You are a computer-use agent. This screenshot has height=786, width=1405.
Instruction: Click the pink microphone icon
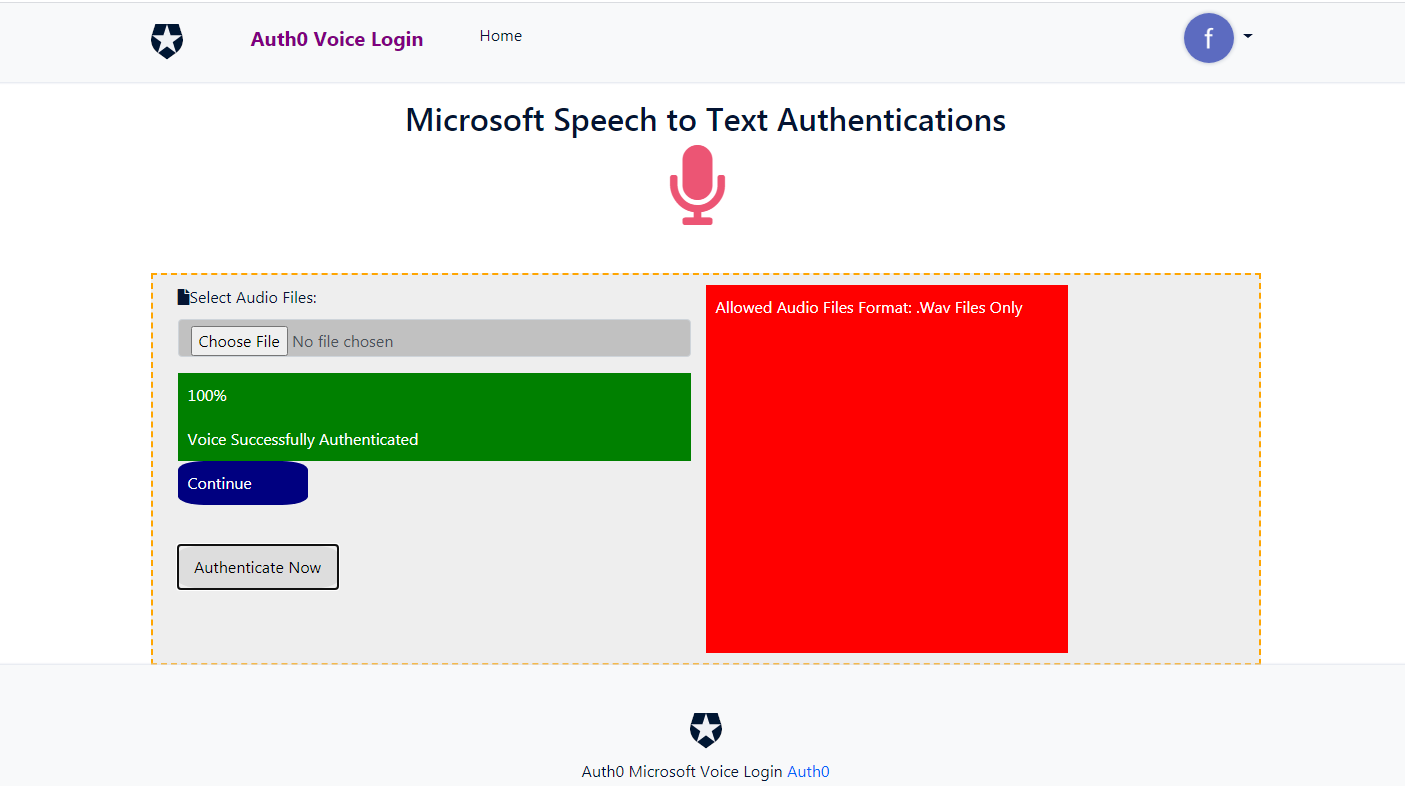(697, 185)
